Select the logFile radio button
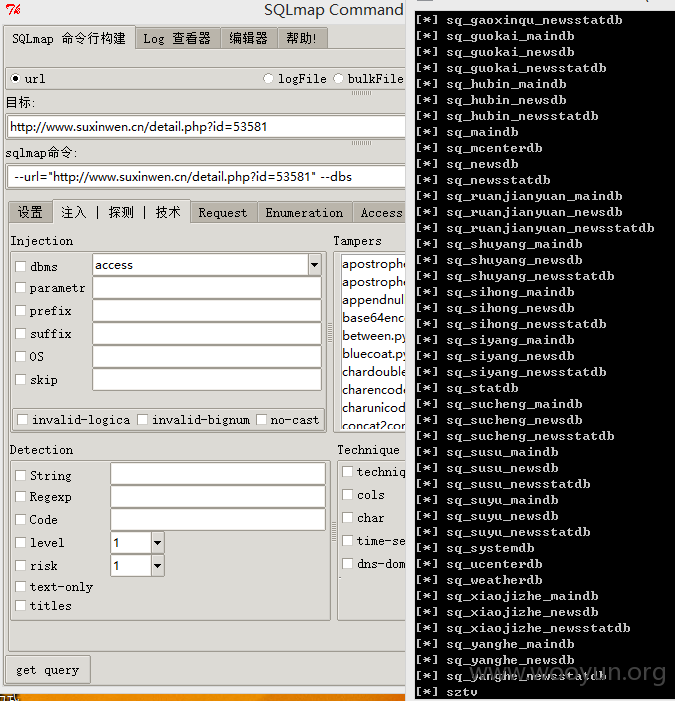The width and height of the screenshot is (675, 701). pos(268,79)
